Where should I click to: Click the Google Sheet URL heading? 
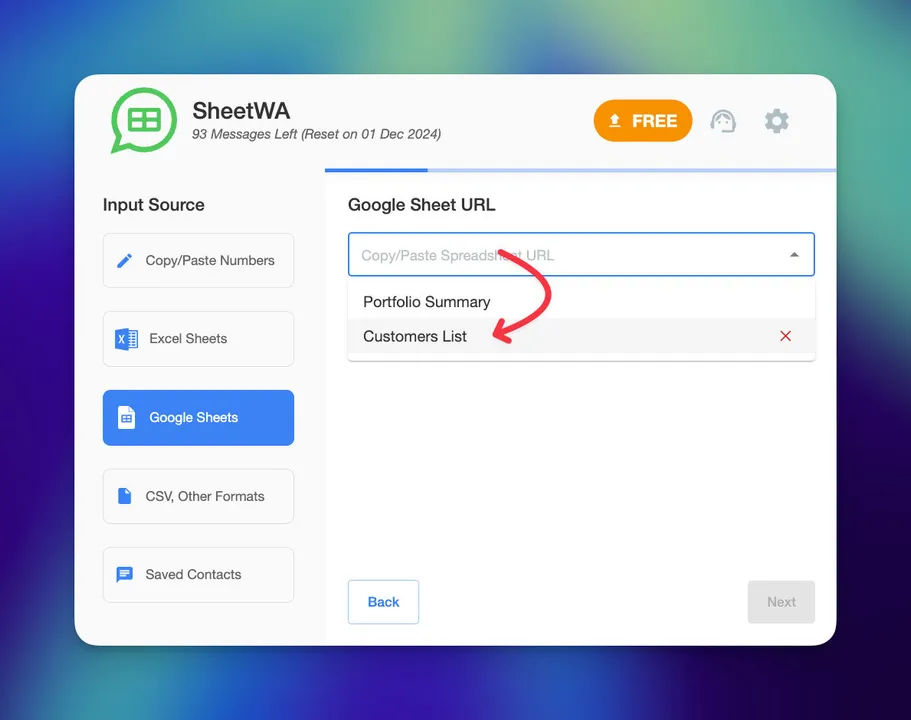click(x=422, y=205)
